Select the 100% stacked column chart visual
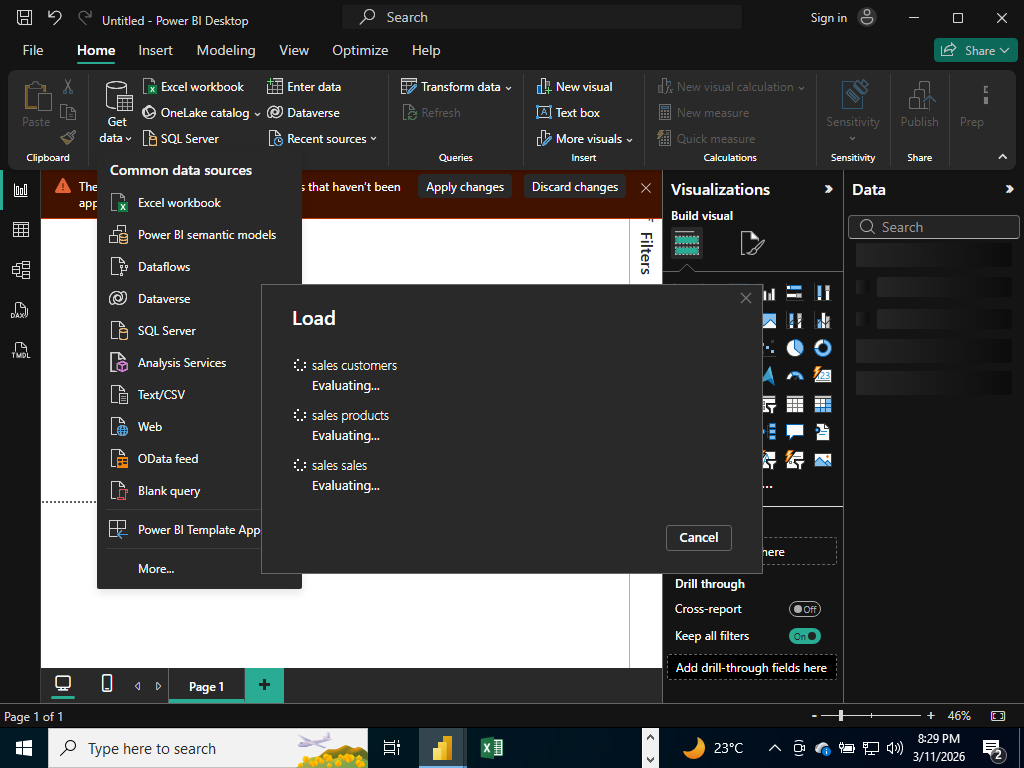This screenshot has width=1024, height=768. [x=823, y=293]
